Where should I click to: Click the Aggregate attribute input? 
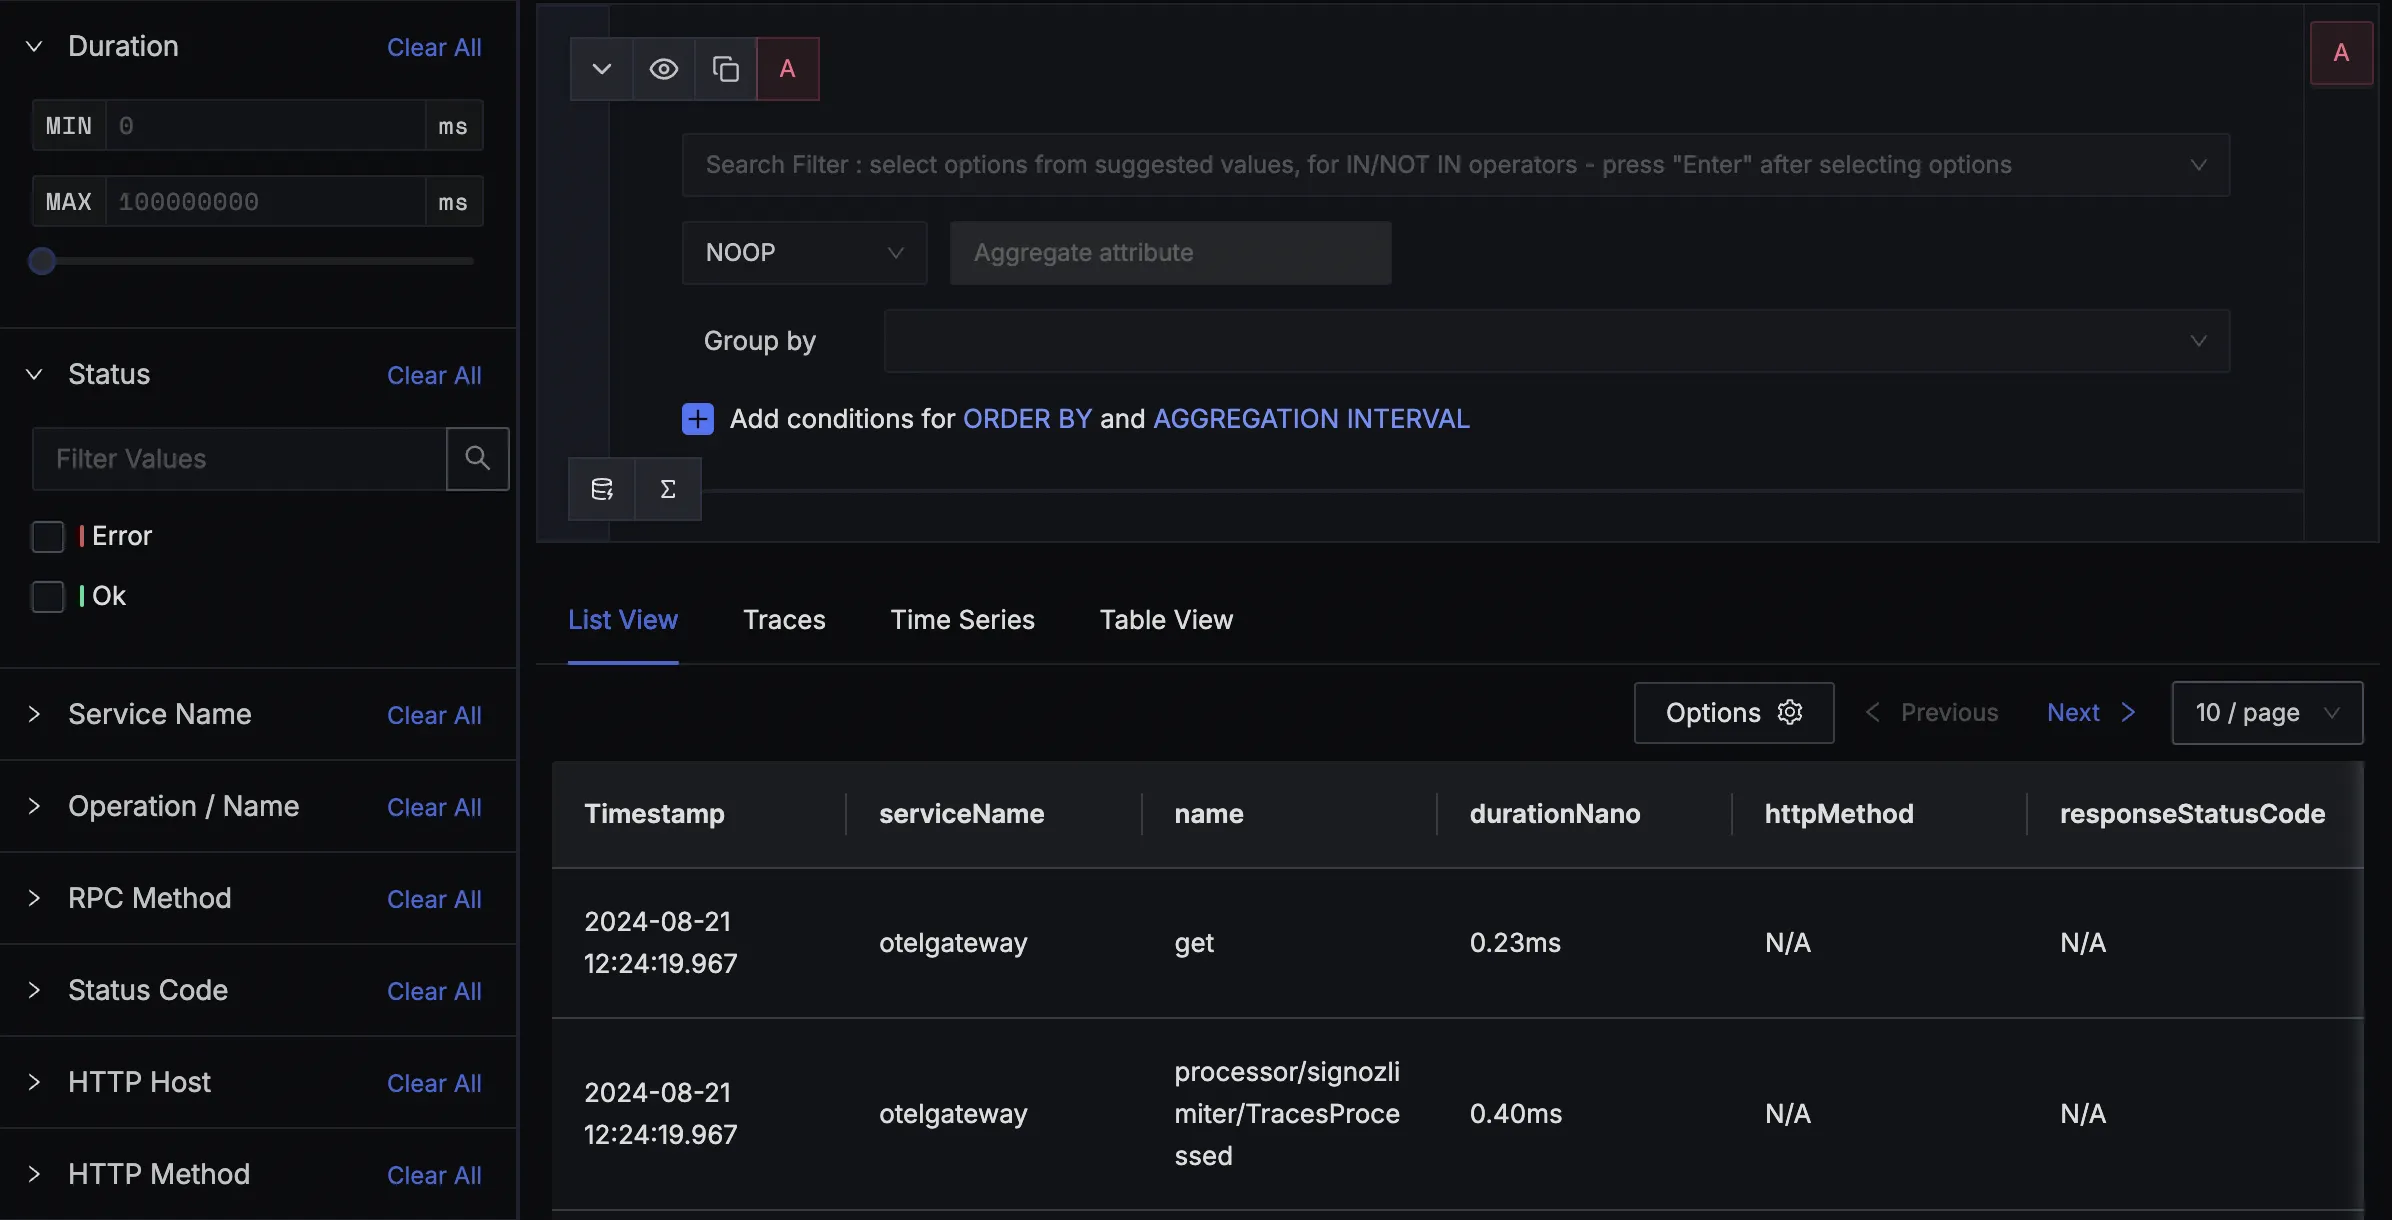[x=1170, y=253]
